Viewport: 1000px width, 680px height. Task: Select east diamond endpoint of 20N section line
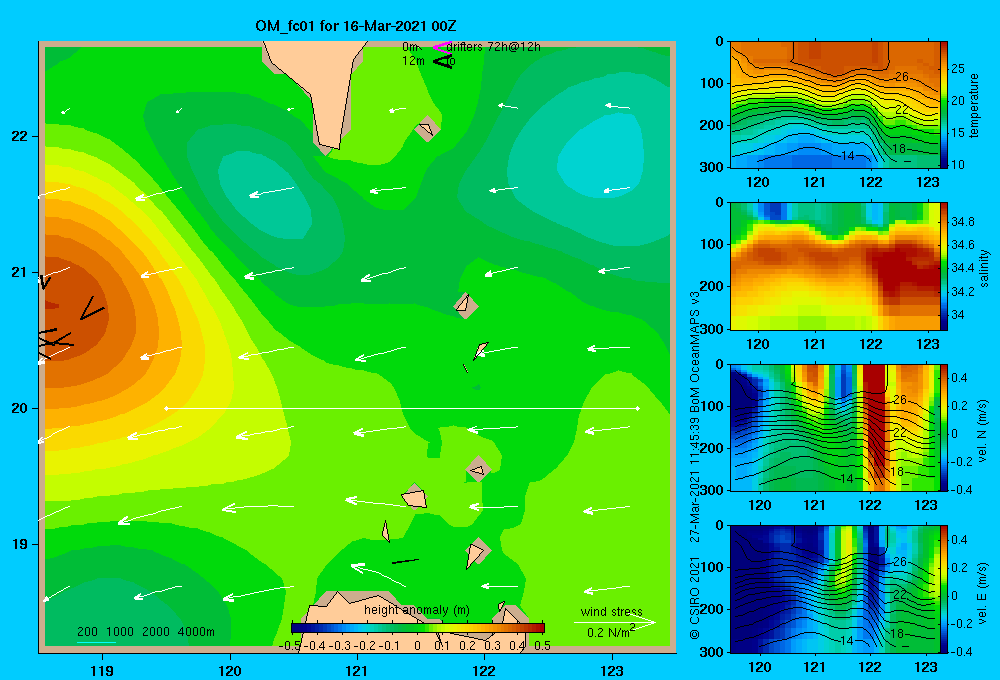point(637,408)
